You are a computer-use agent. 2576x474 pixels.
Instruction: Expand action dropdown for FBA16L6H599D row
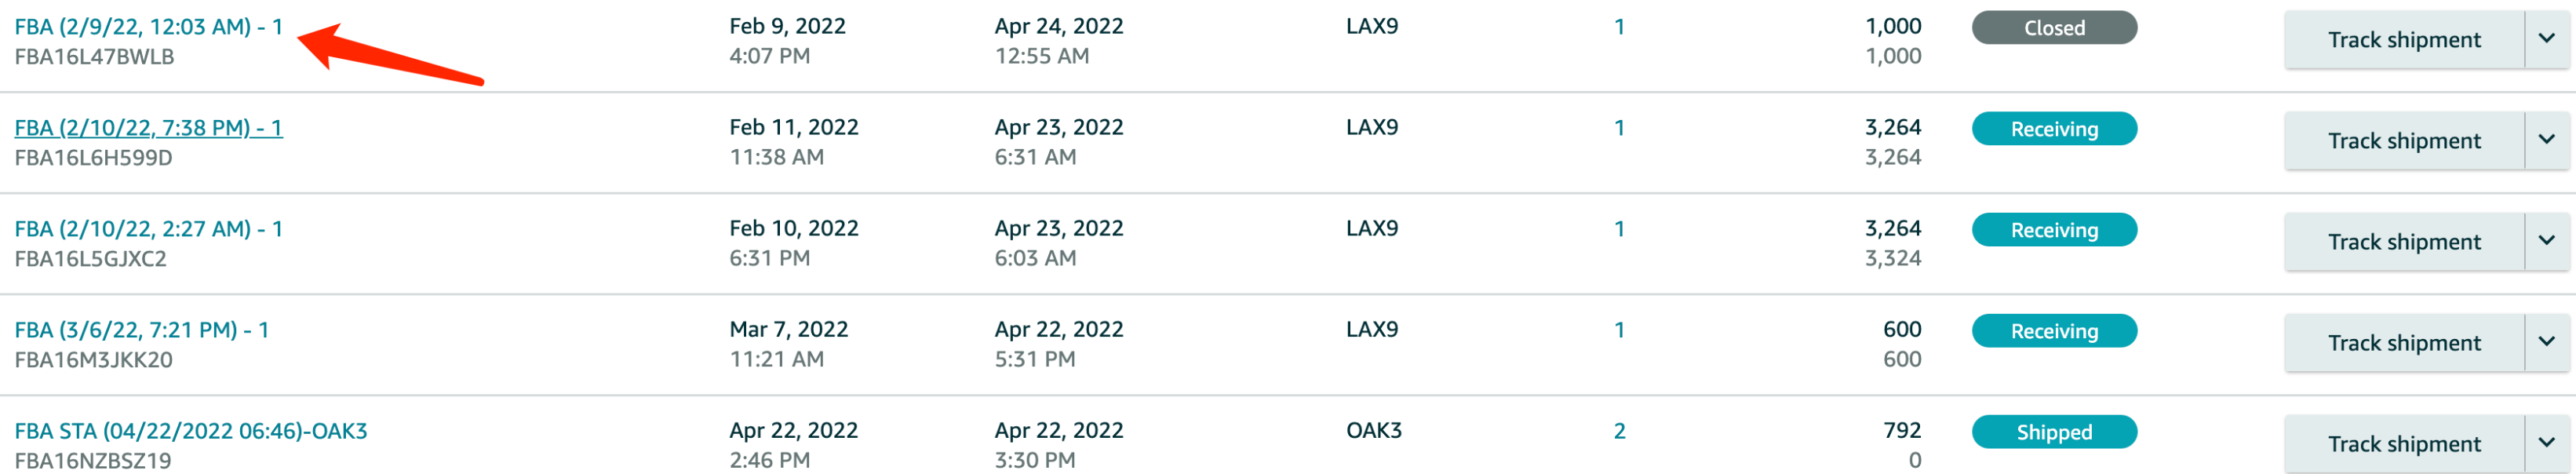tap(2546, 141)
